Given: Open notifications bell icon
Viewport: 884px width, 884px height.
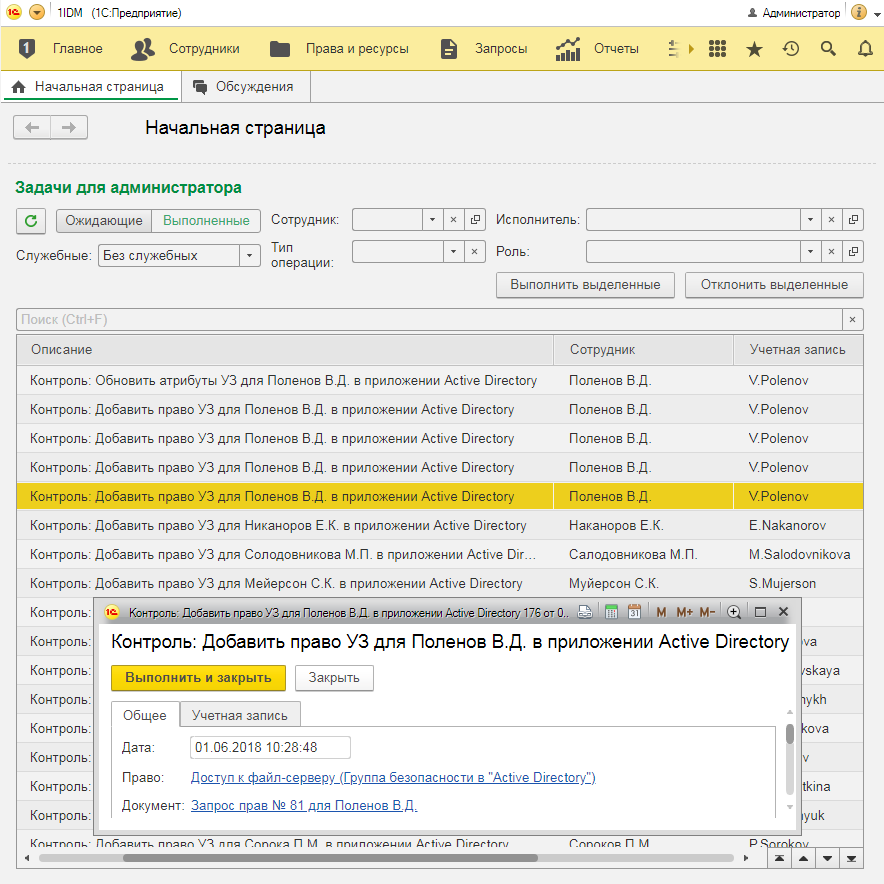Looking at the screenshot, I should tap(865, 49).
